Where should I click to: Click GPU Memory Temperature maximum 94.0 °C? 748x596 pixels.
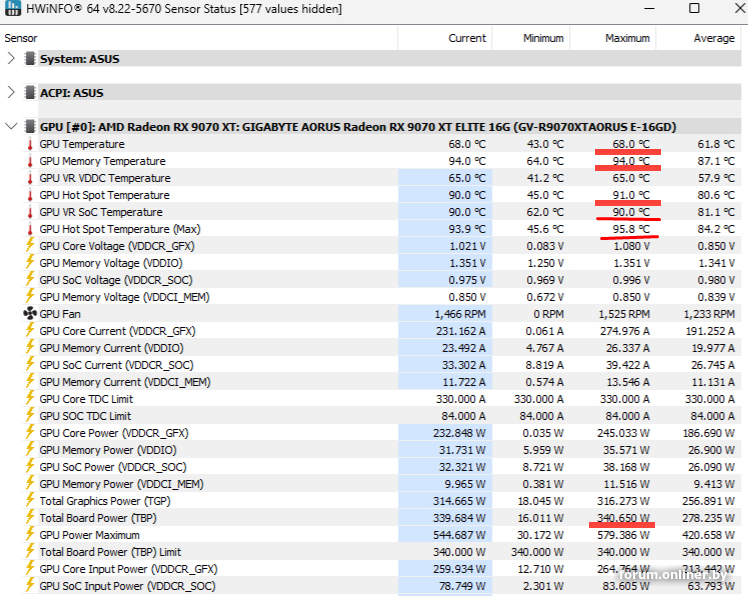[x=631, y=161]
